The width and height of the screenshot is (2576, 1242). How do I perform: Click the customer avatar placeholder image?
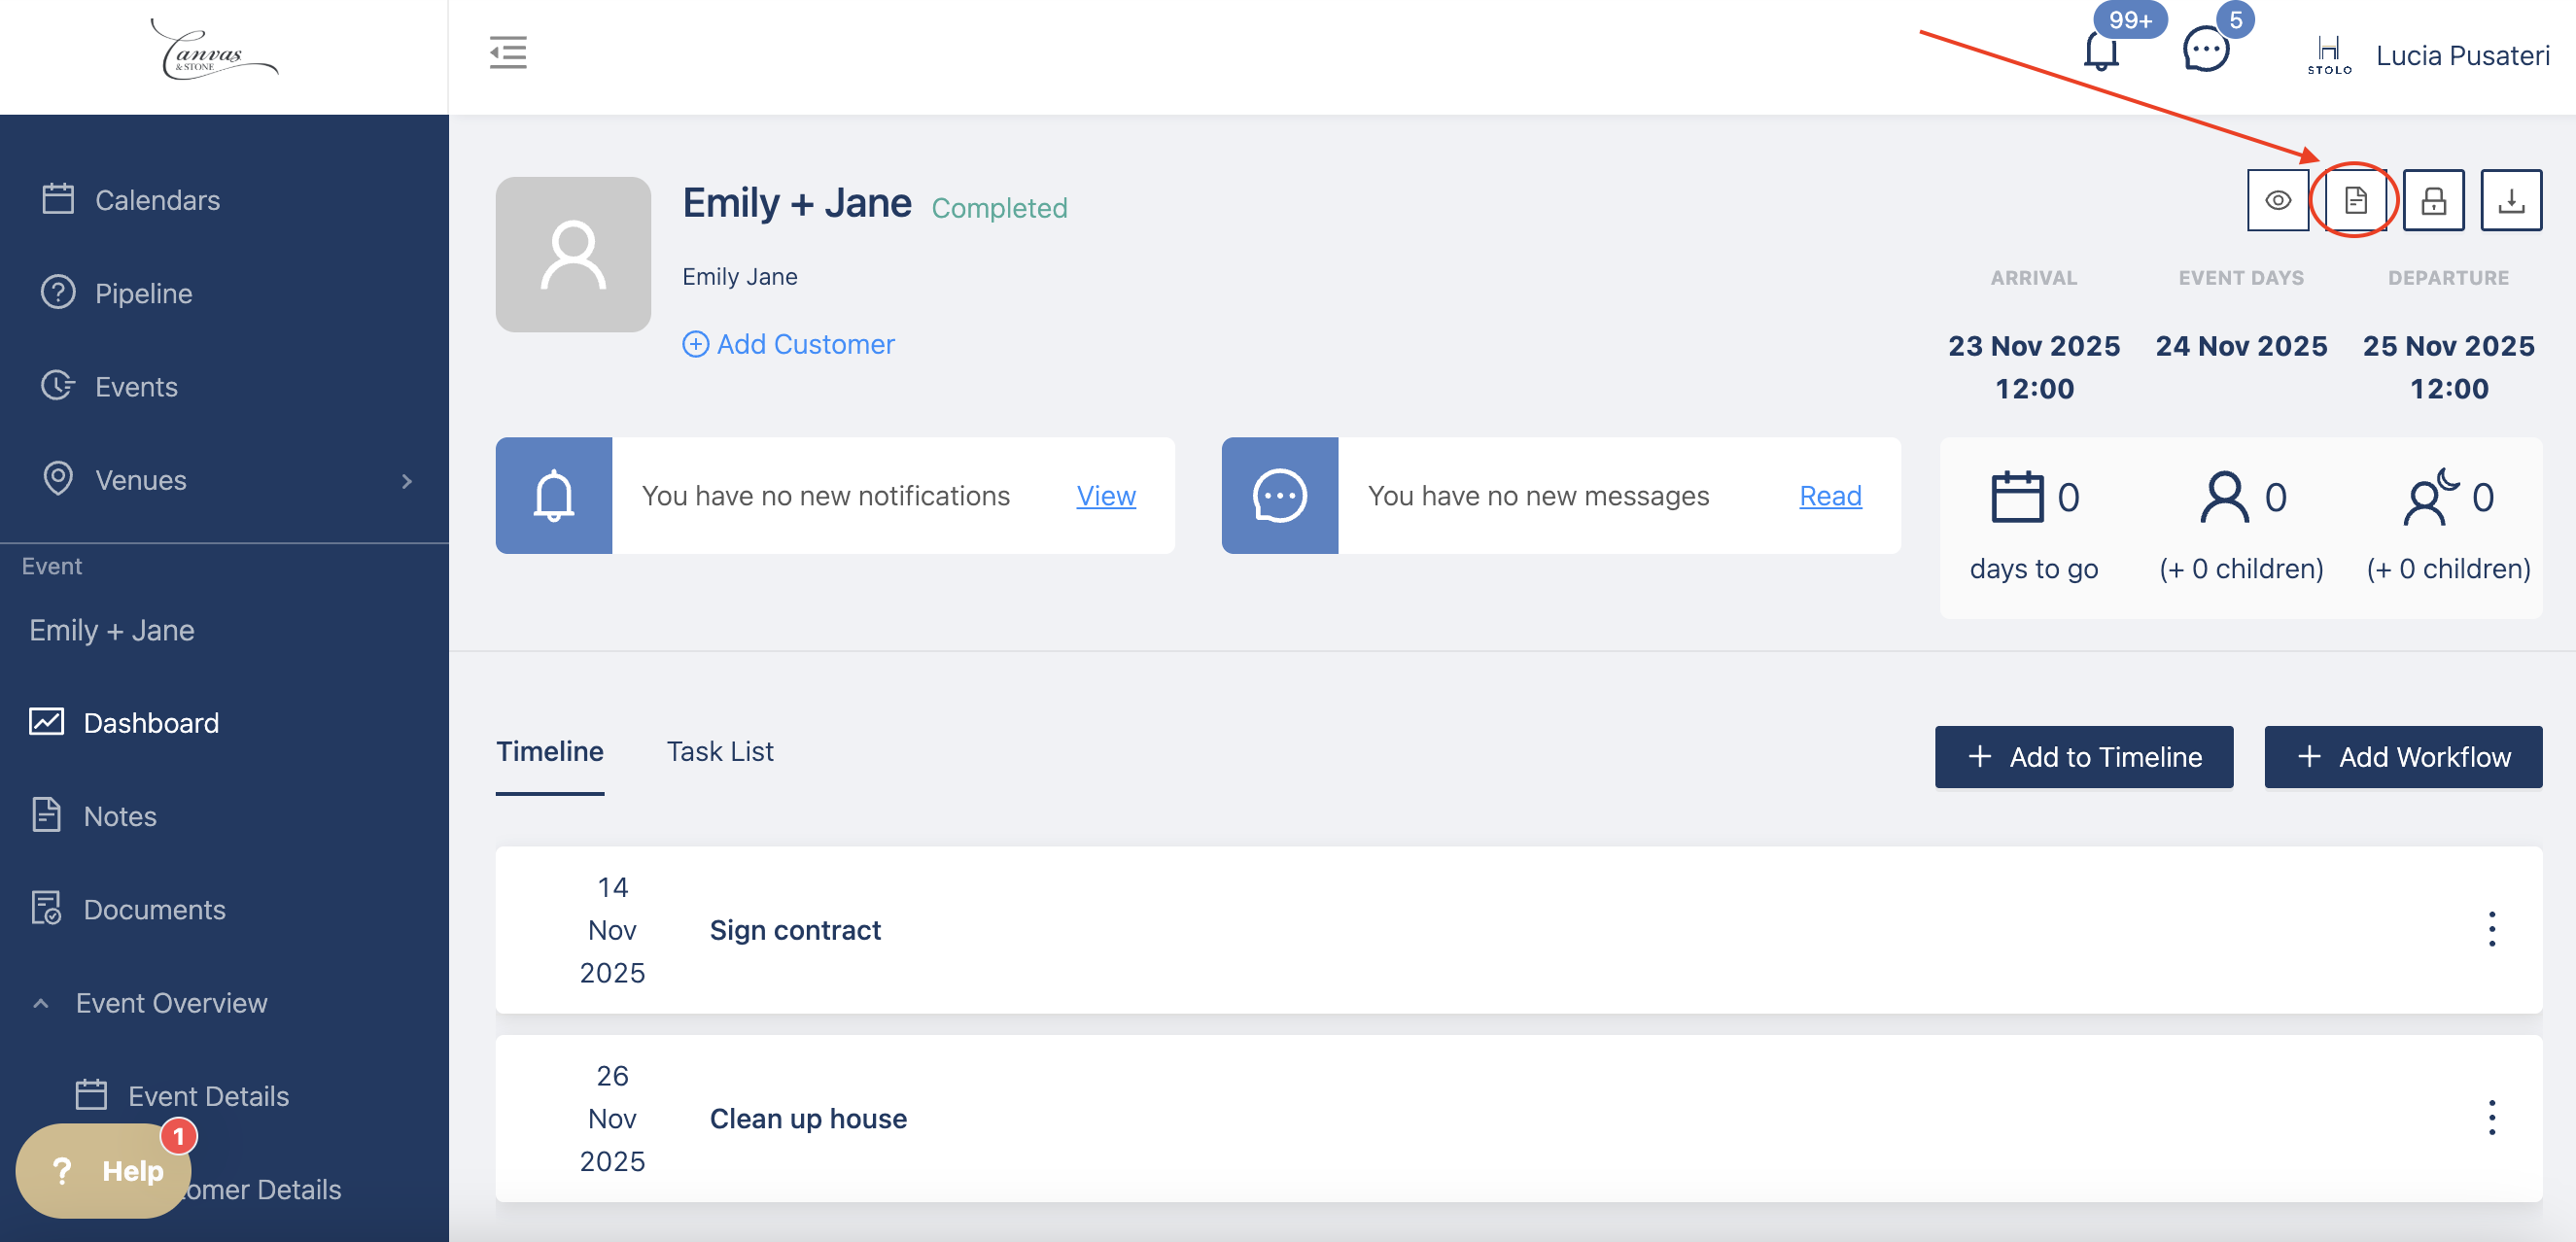click(573, 254)
